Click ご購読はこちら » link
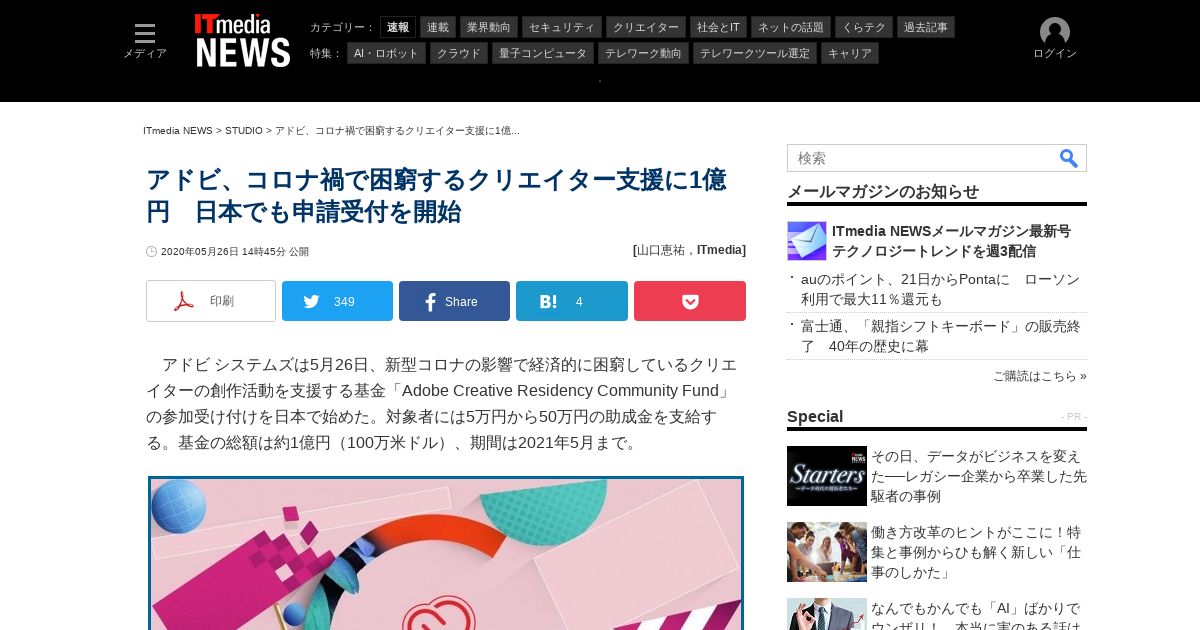This screenshot has width=1200, height=630. 1040,376
